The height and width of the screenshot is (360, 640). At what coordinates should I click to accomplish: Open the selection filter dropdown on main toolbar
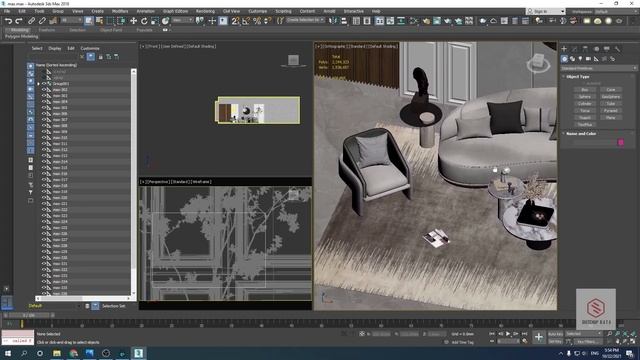[71, 20]
